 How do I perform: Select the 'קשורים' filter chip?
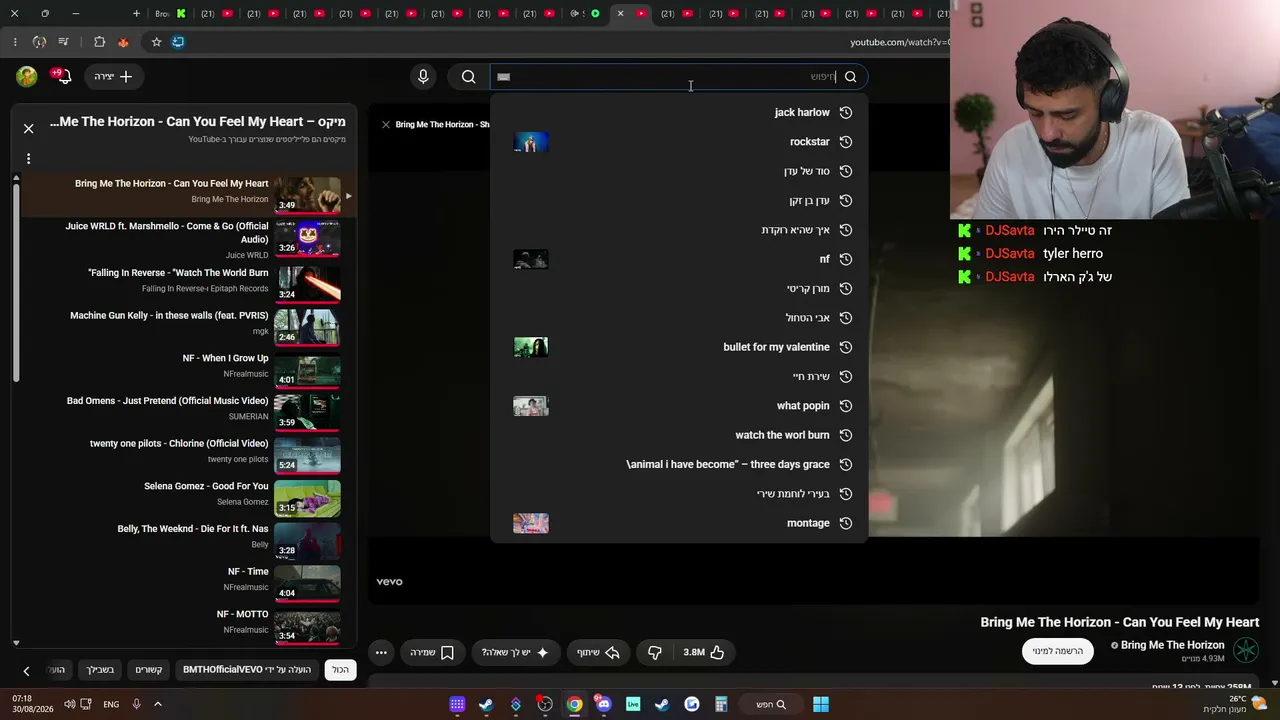pos(149,669)
